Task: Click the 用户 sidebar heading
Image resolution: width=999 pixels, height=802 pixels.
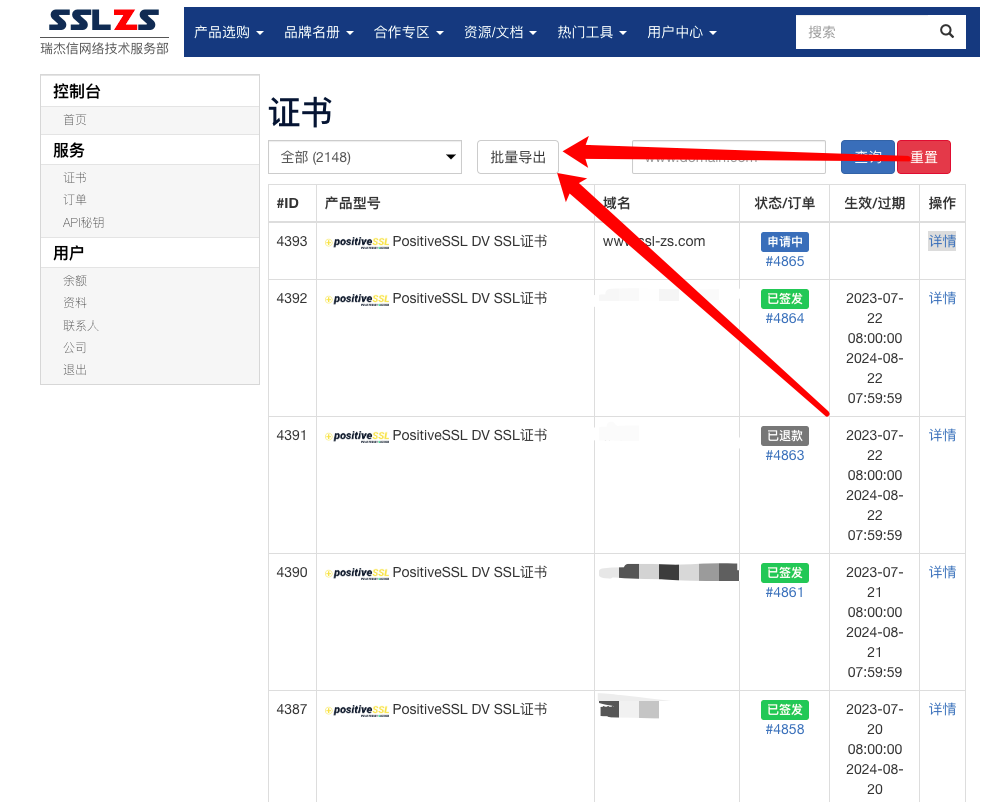Action: [69, 253]
